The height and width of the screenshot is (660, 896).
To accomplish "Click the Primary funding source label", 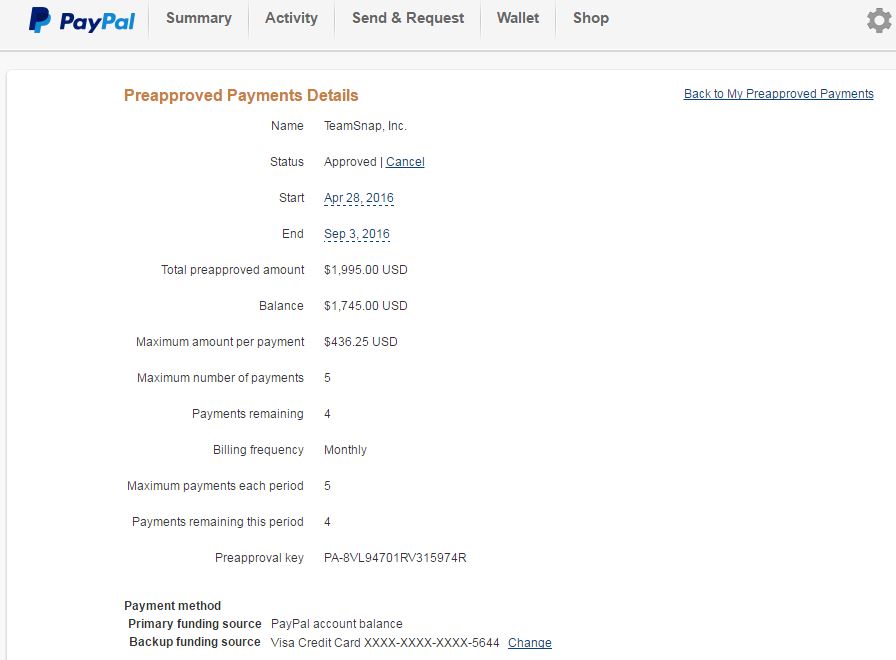I will point(195,624).
